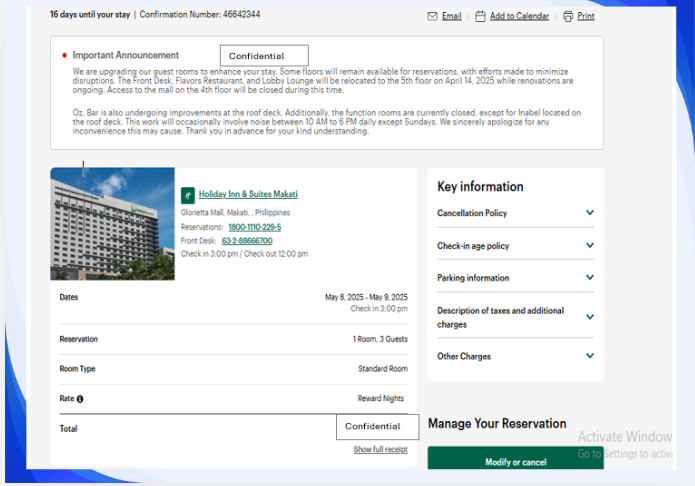Click the green Holiday Inn logo icon
The width and height of the screenshot is (695, 486).
pos(188,195)
